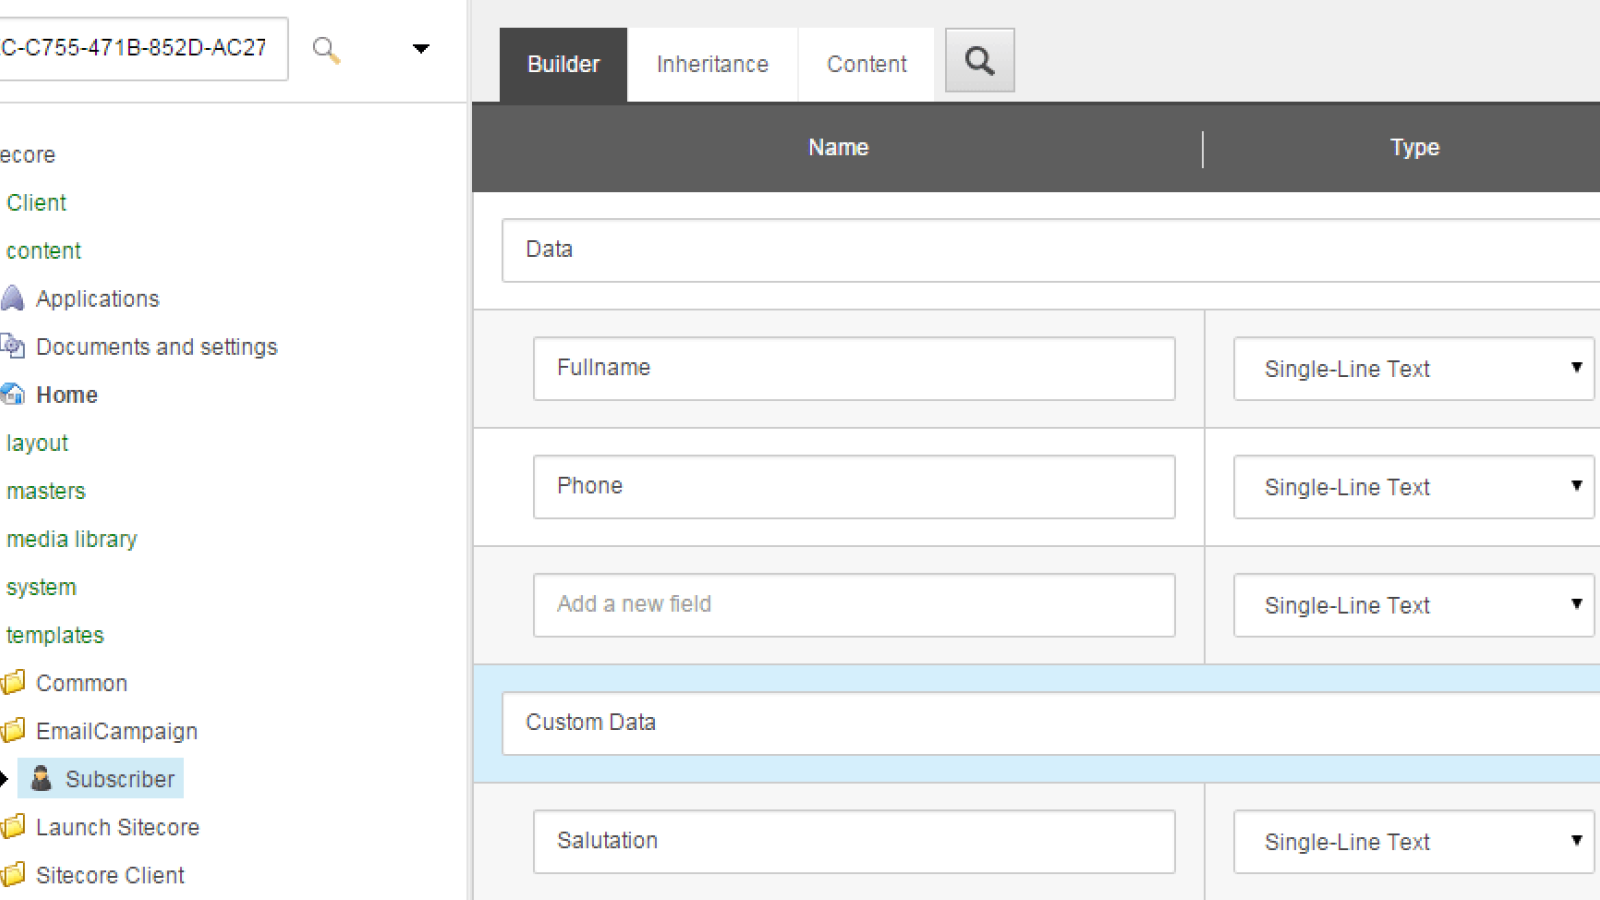1600x900 pixels.
Task: Select the media library tree item
Action: coord(71,539)
